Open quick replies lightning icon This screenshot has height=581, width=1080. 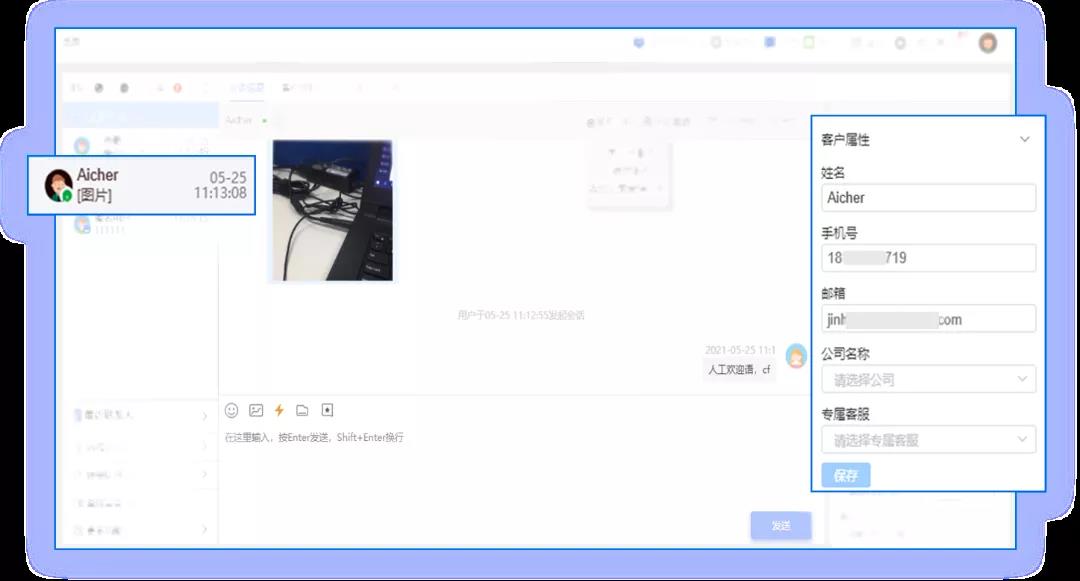pyautogui.click(x=279, y=410)
